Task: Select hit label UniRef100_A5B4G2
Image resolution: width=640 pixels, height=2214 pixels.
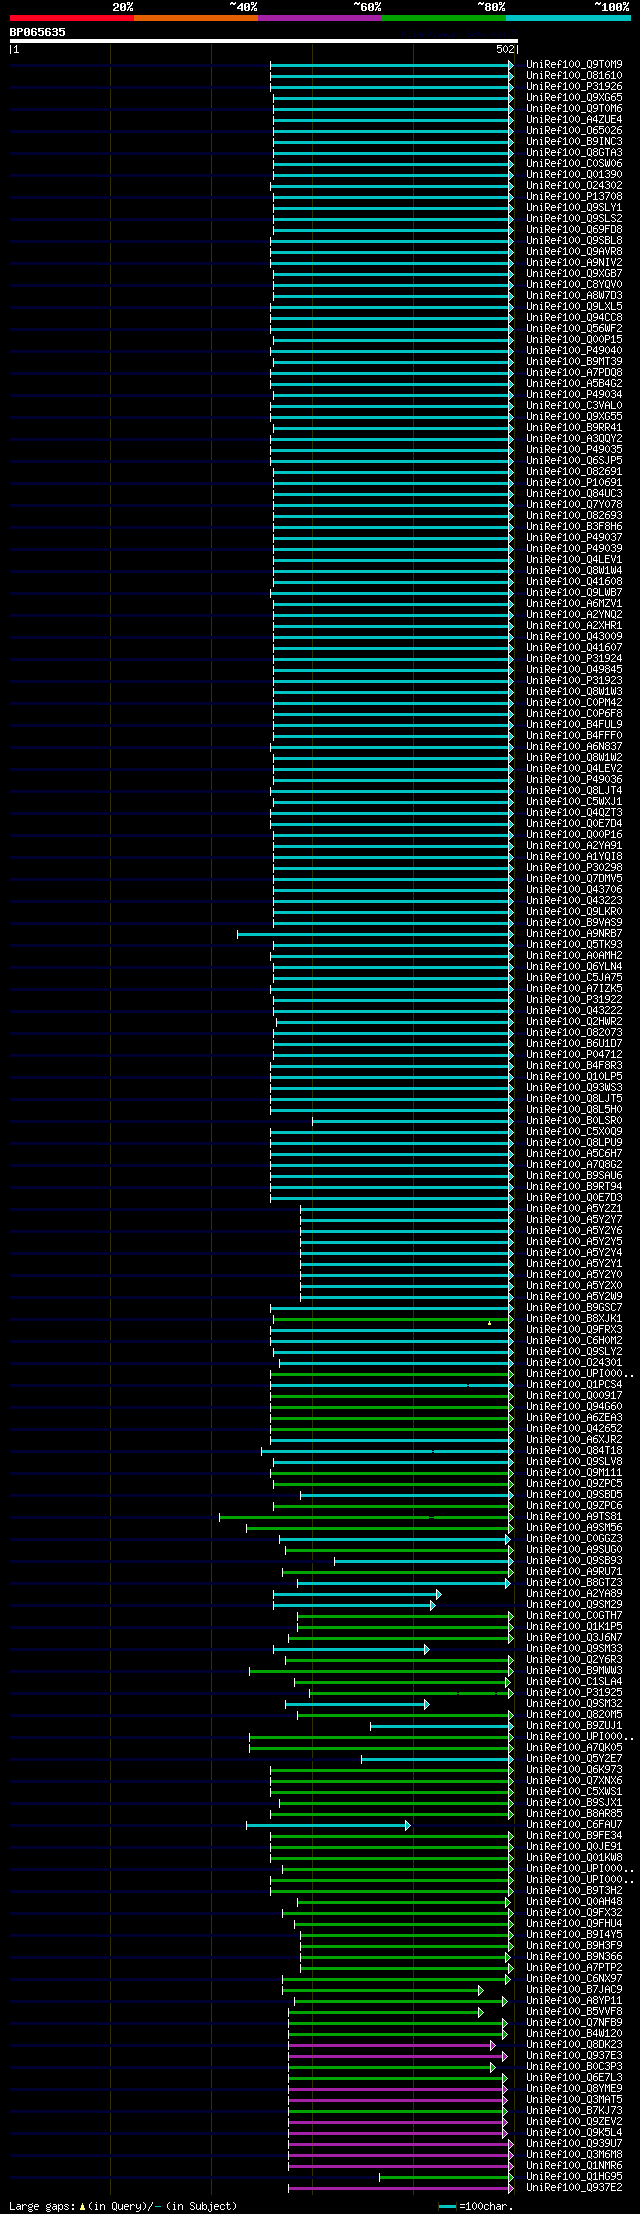Action: pos(574,383)
